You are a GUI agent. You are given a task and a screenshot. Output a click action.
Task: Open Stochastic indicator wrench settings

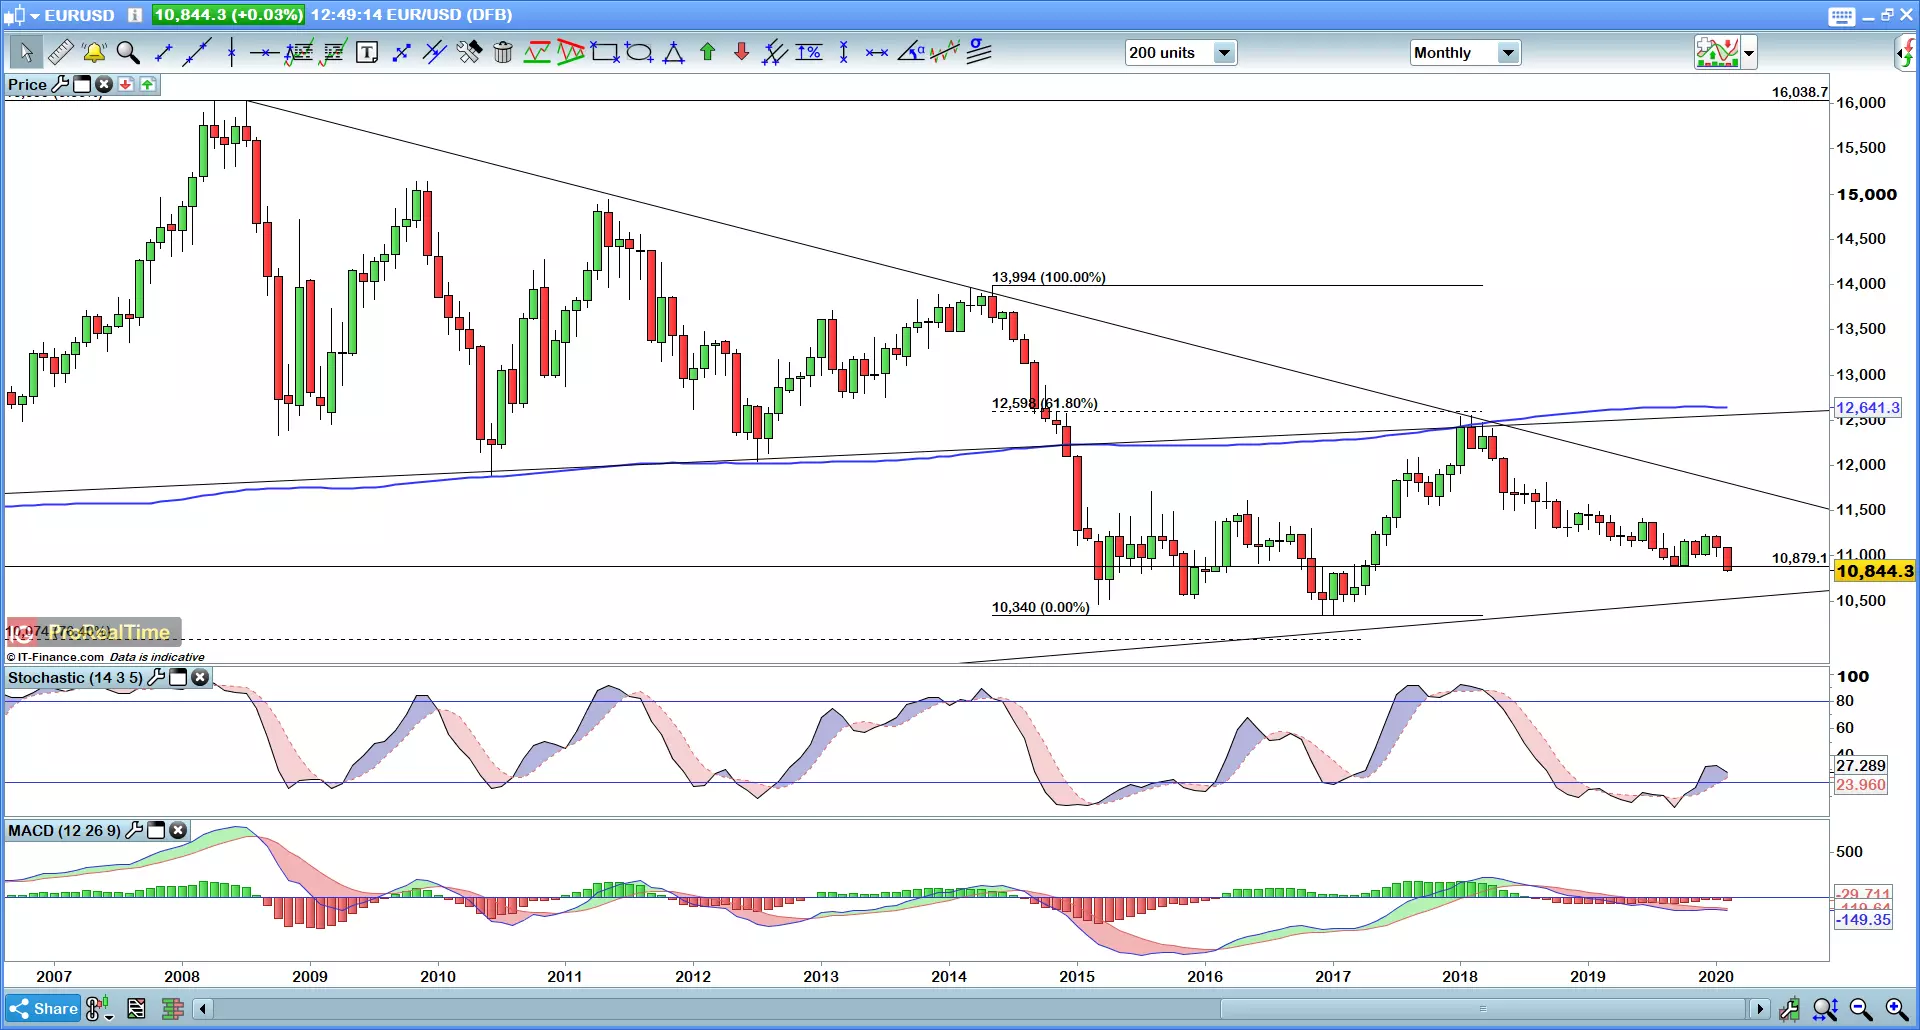coord(156,678)
